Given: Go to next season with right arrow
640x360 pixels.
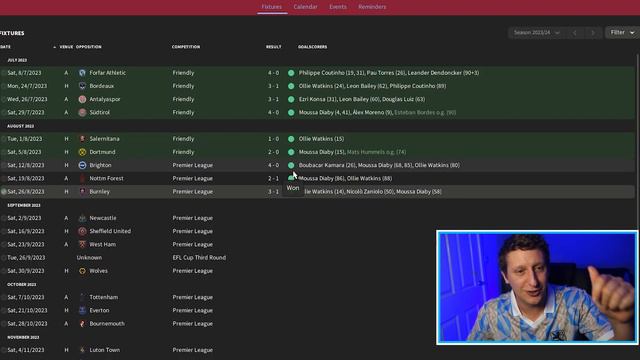Looking at the screenshot, I should point(593,33).
